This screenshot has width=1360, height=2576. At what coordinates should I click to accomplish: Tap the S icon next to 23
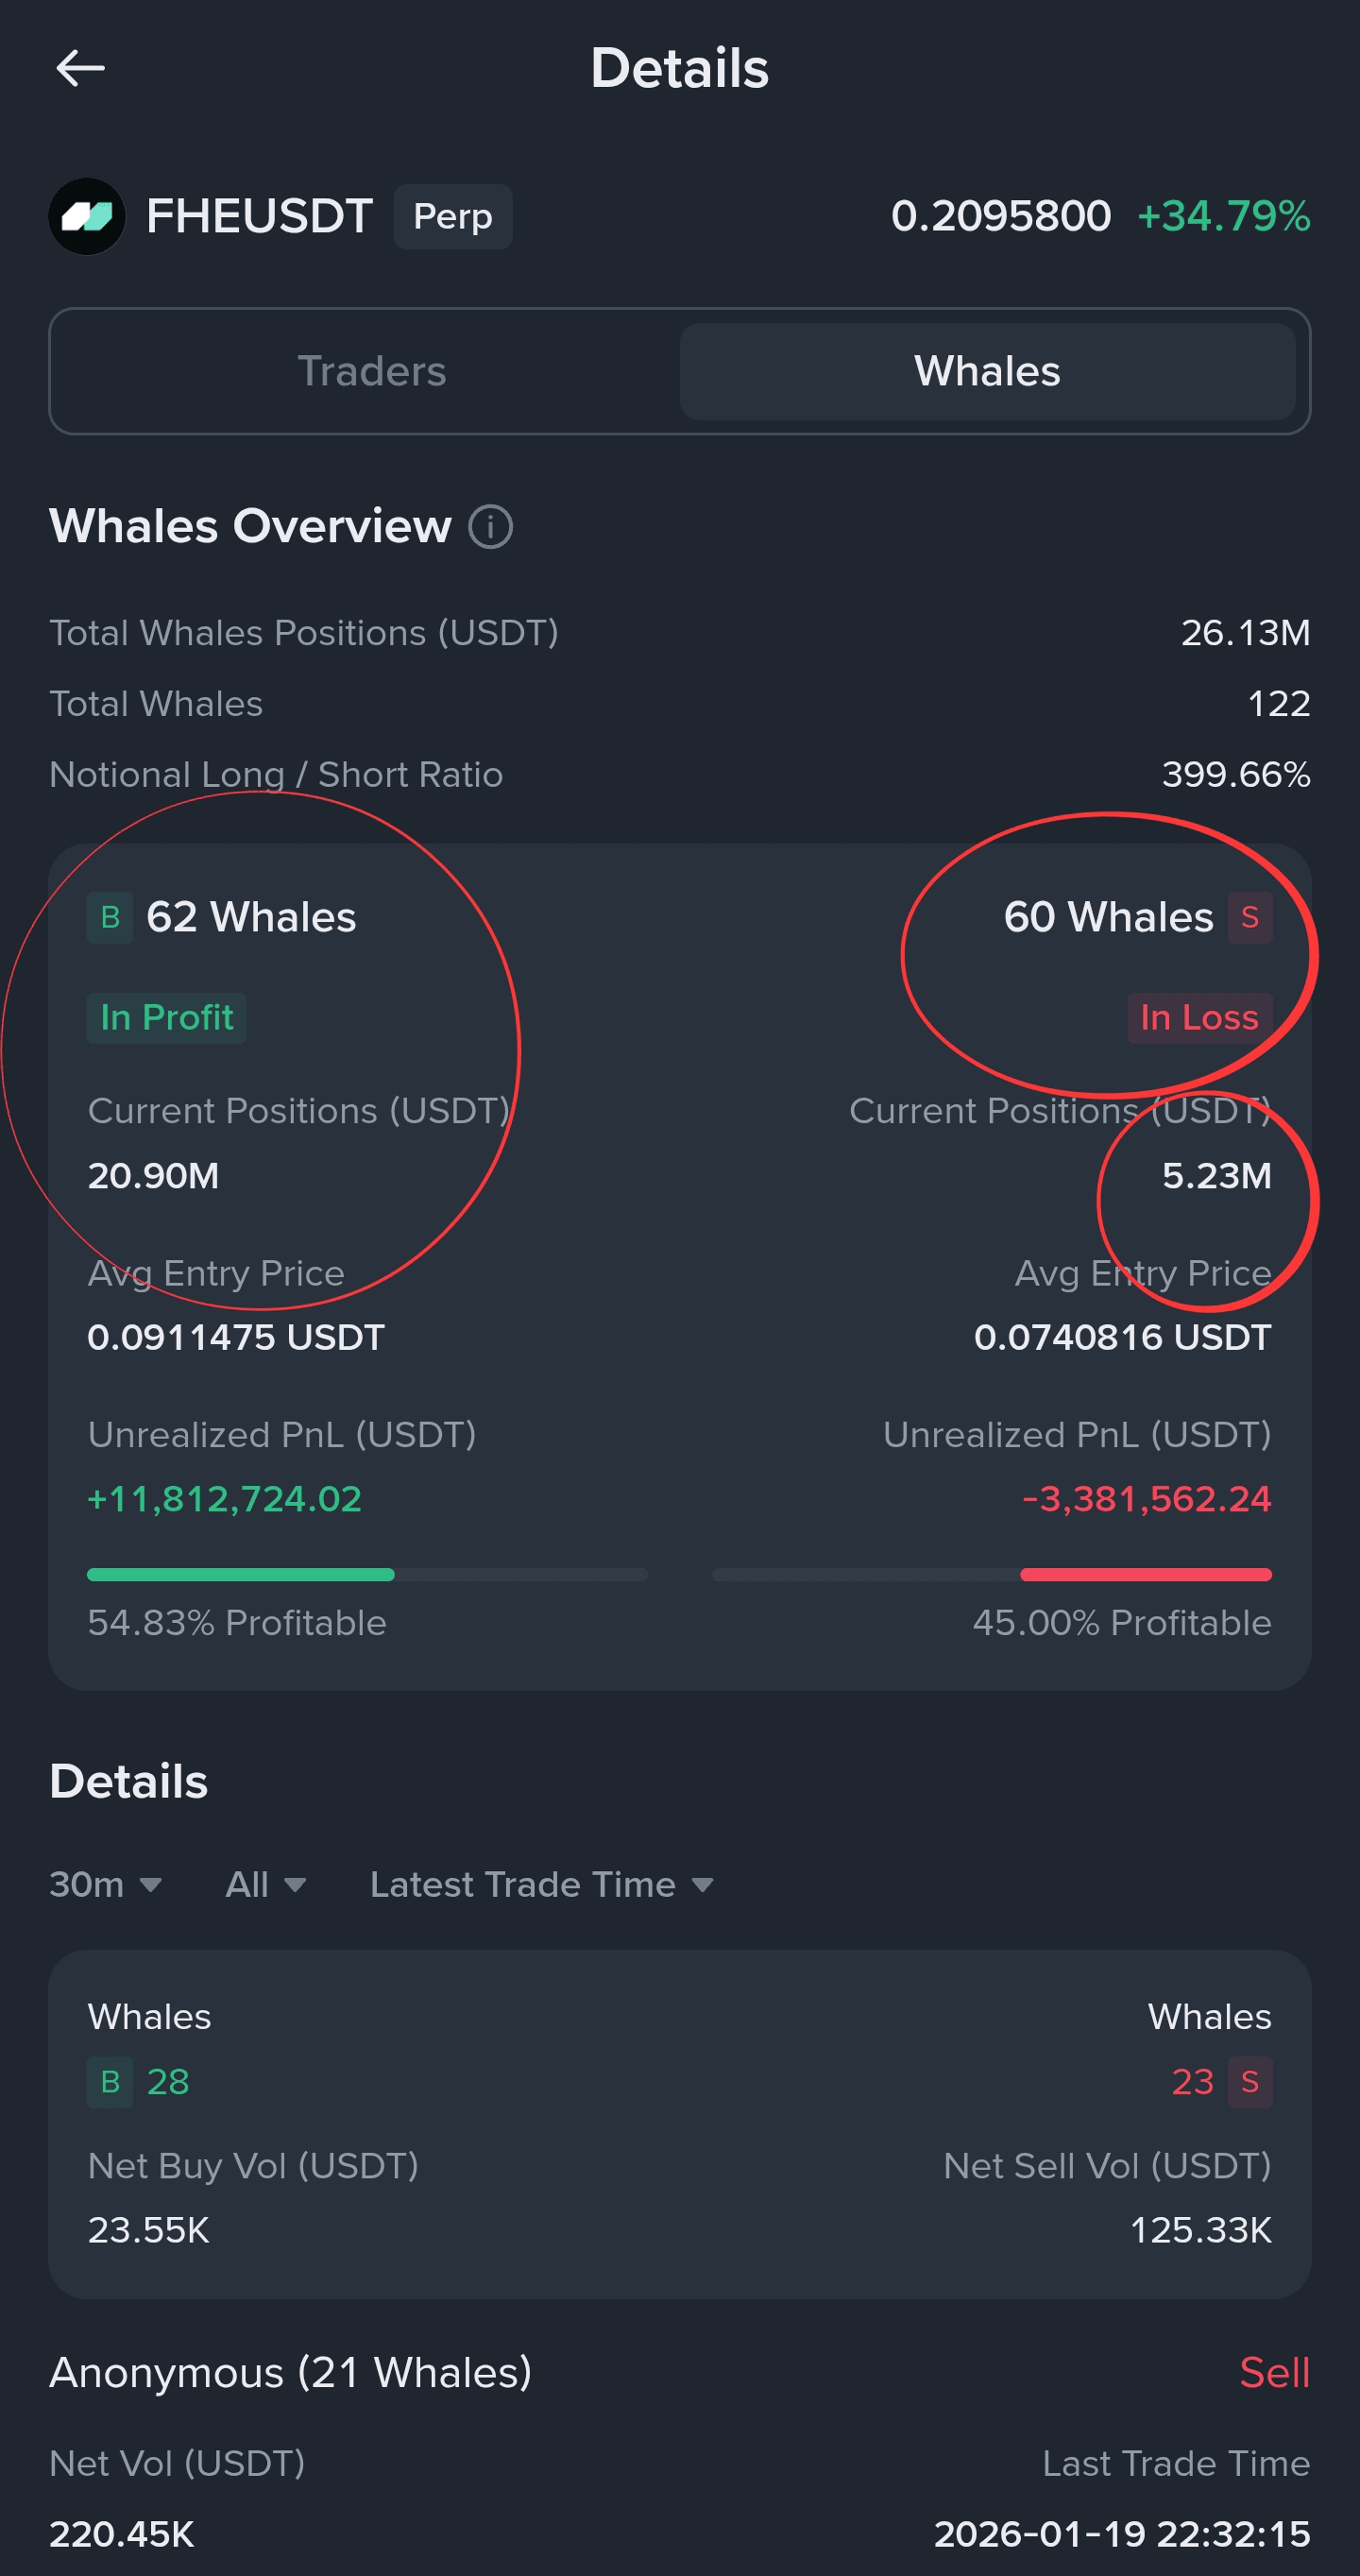pyautogui.click(x=1249, y=2081)
